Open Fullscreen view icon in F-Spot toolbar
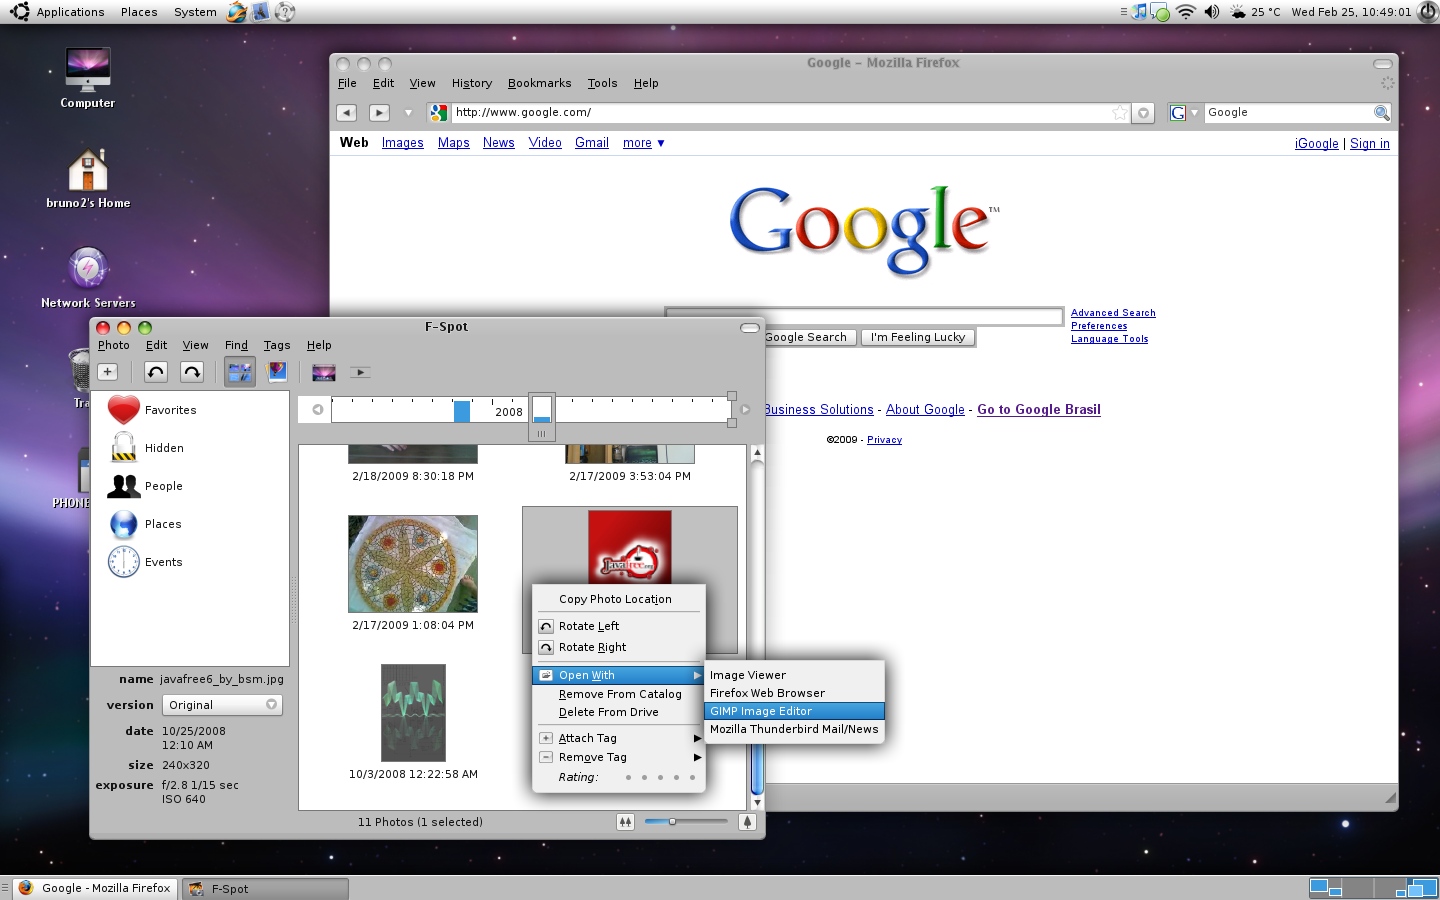The width and height of the screenshot is (1440, 900). tap(323, 372)
